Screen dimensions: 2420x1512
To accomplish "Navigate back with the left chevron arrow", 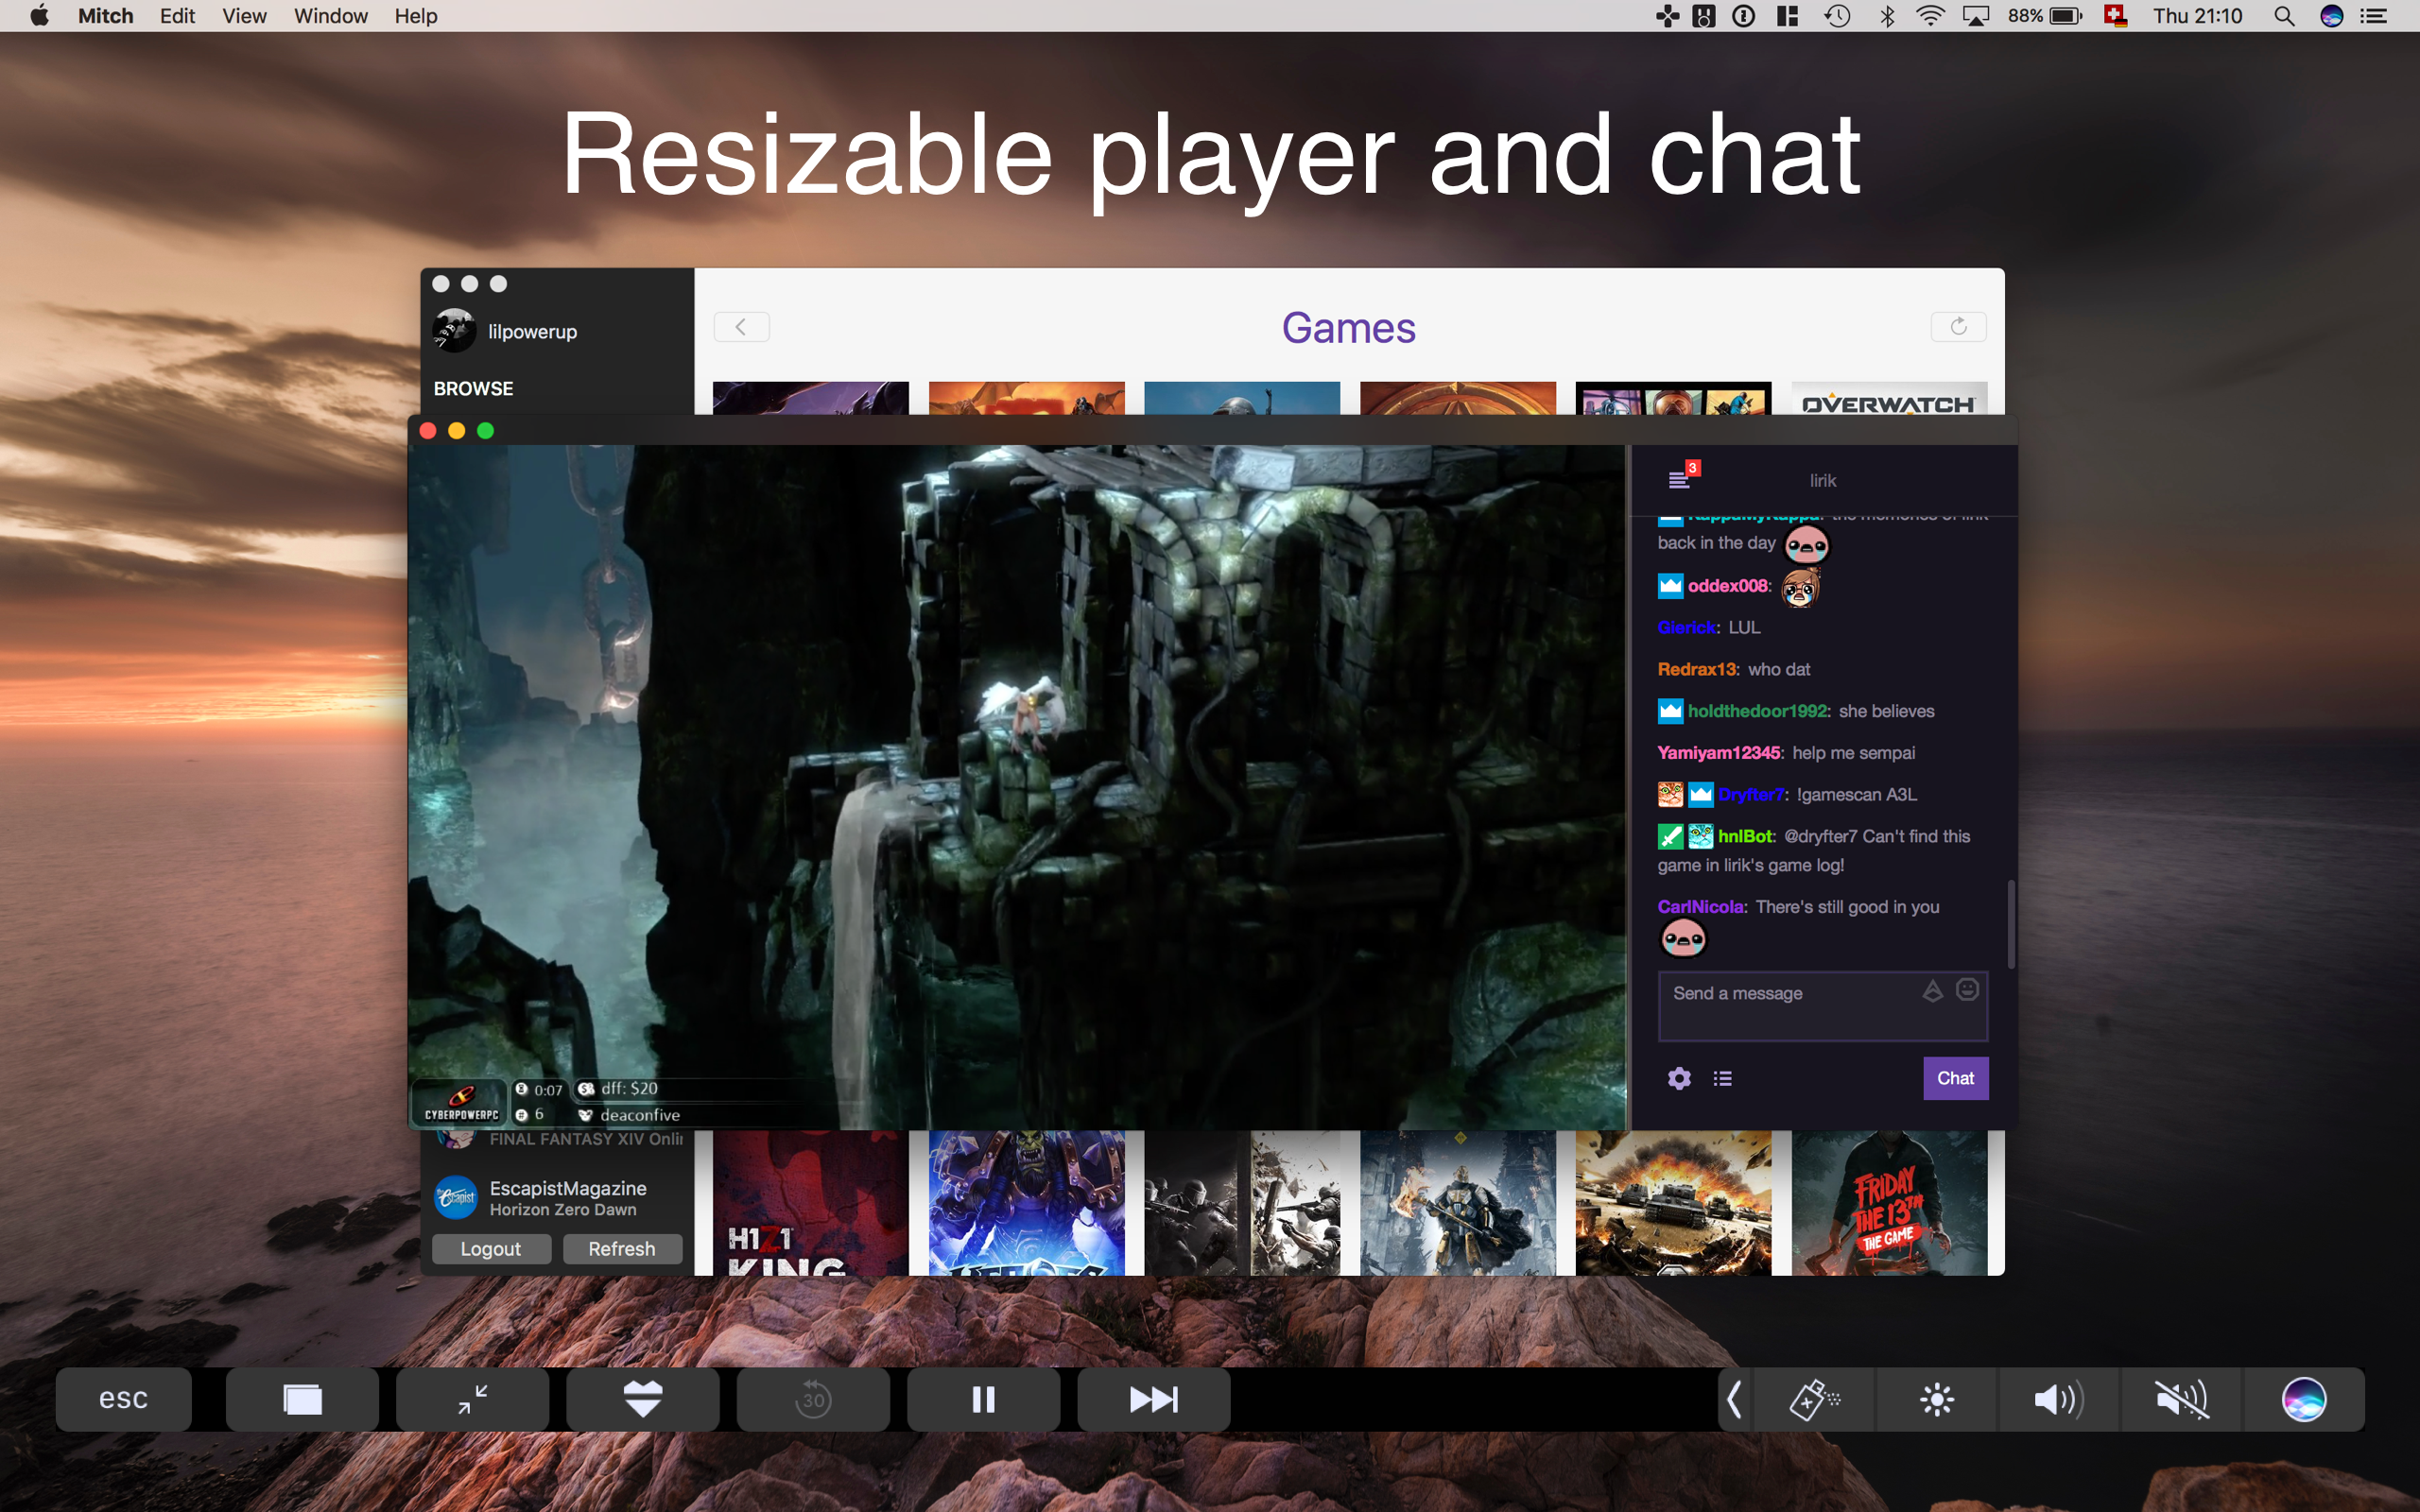I will pos(741,326).
